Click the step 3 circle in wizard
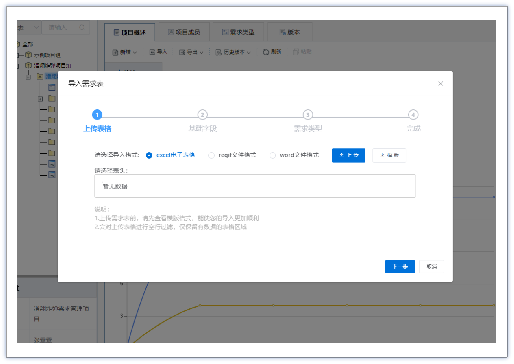 tap(308, 115)
